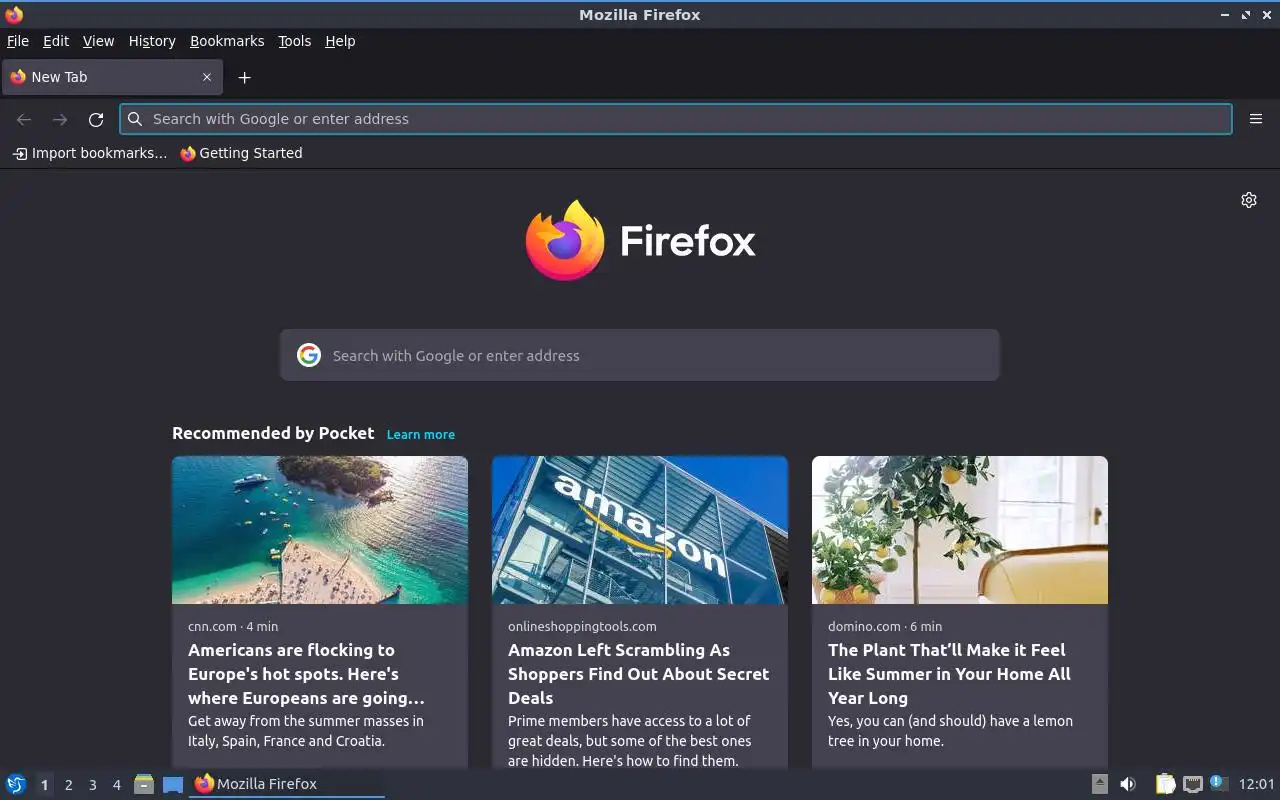Click the removable media eject tray icon
The image size is (1280, 800).
(1100, 784)
